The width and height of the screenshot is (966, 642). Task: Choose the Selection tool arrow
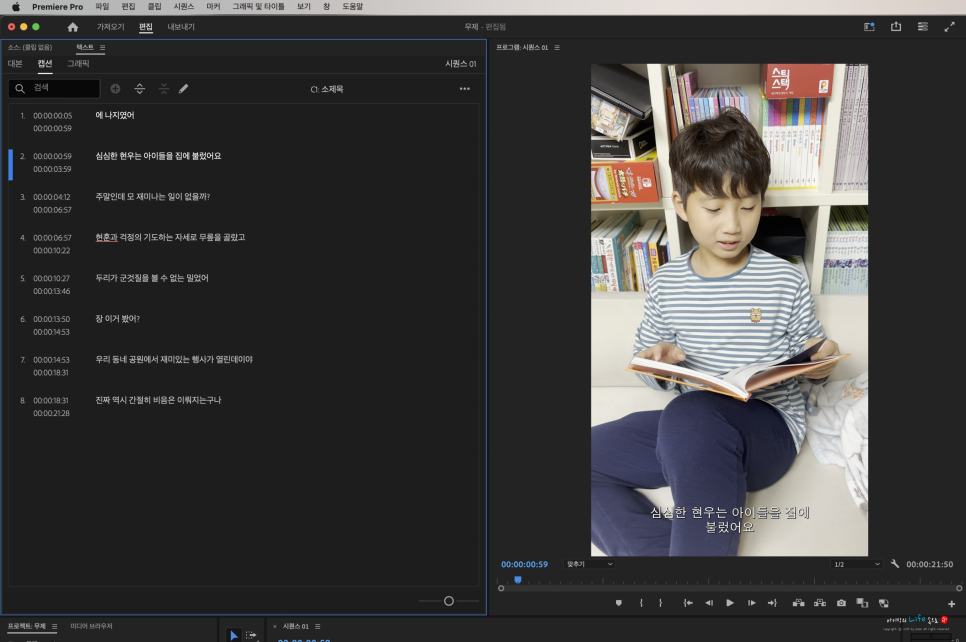coord(233,635)
